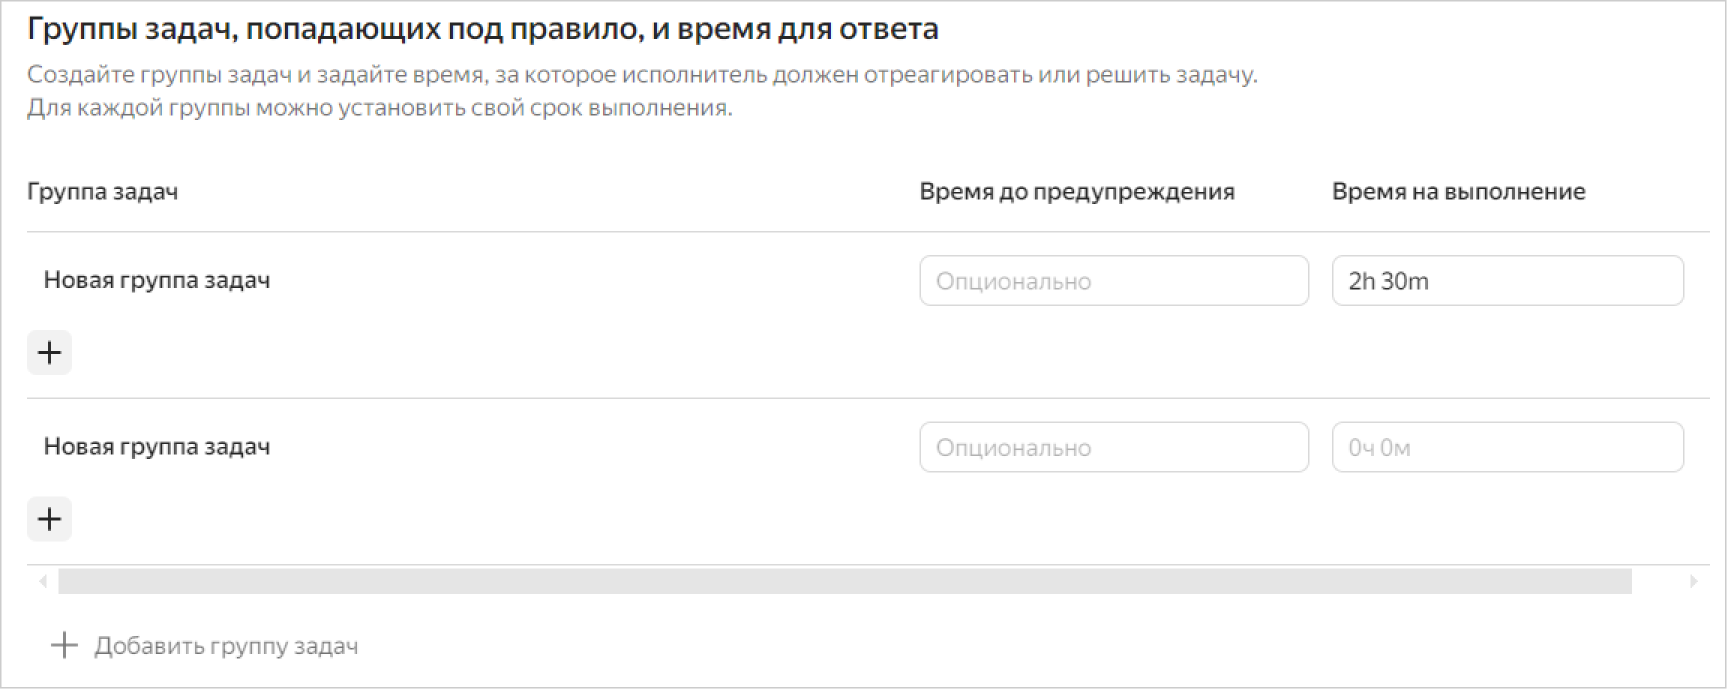The height and width of the screenshot is (689, 1727).
Task: Click the plus button under the first task group
Action: pyautogui.click(x=49, y=352)
